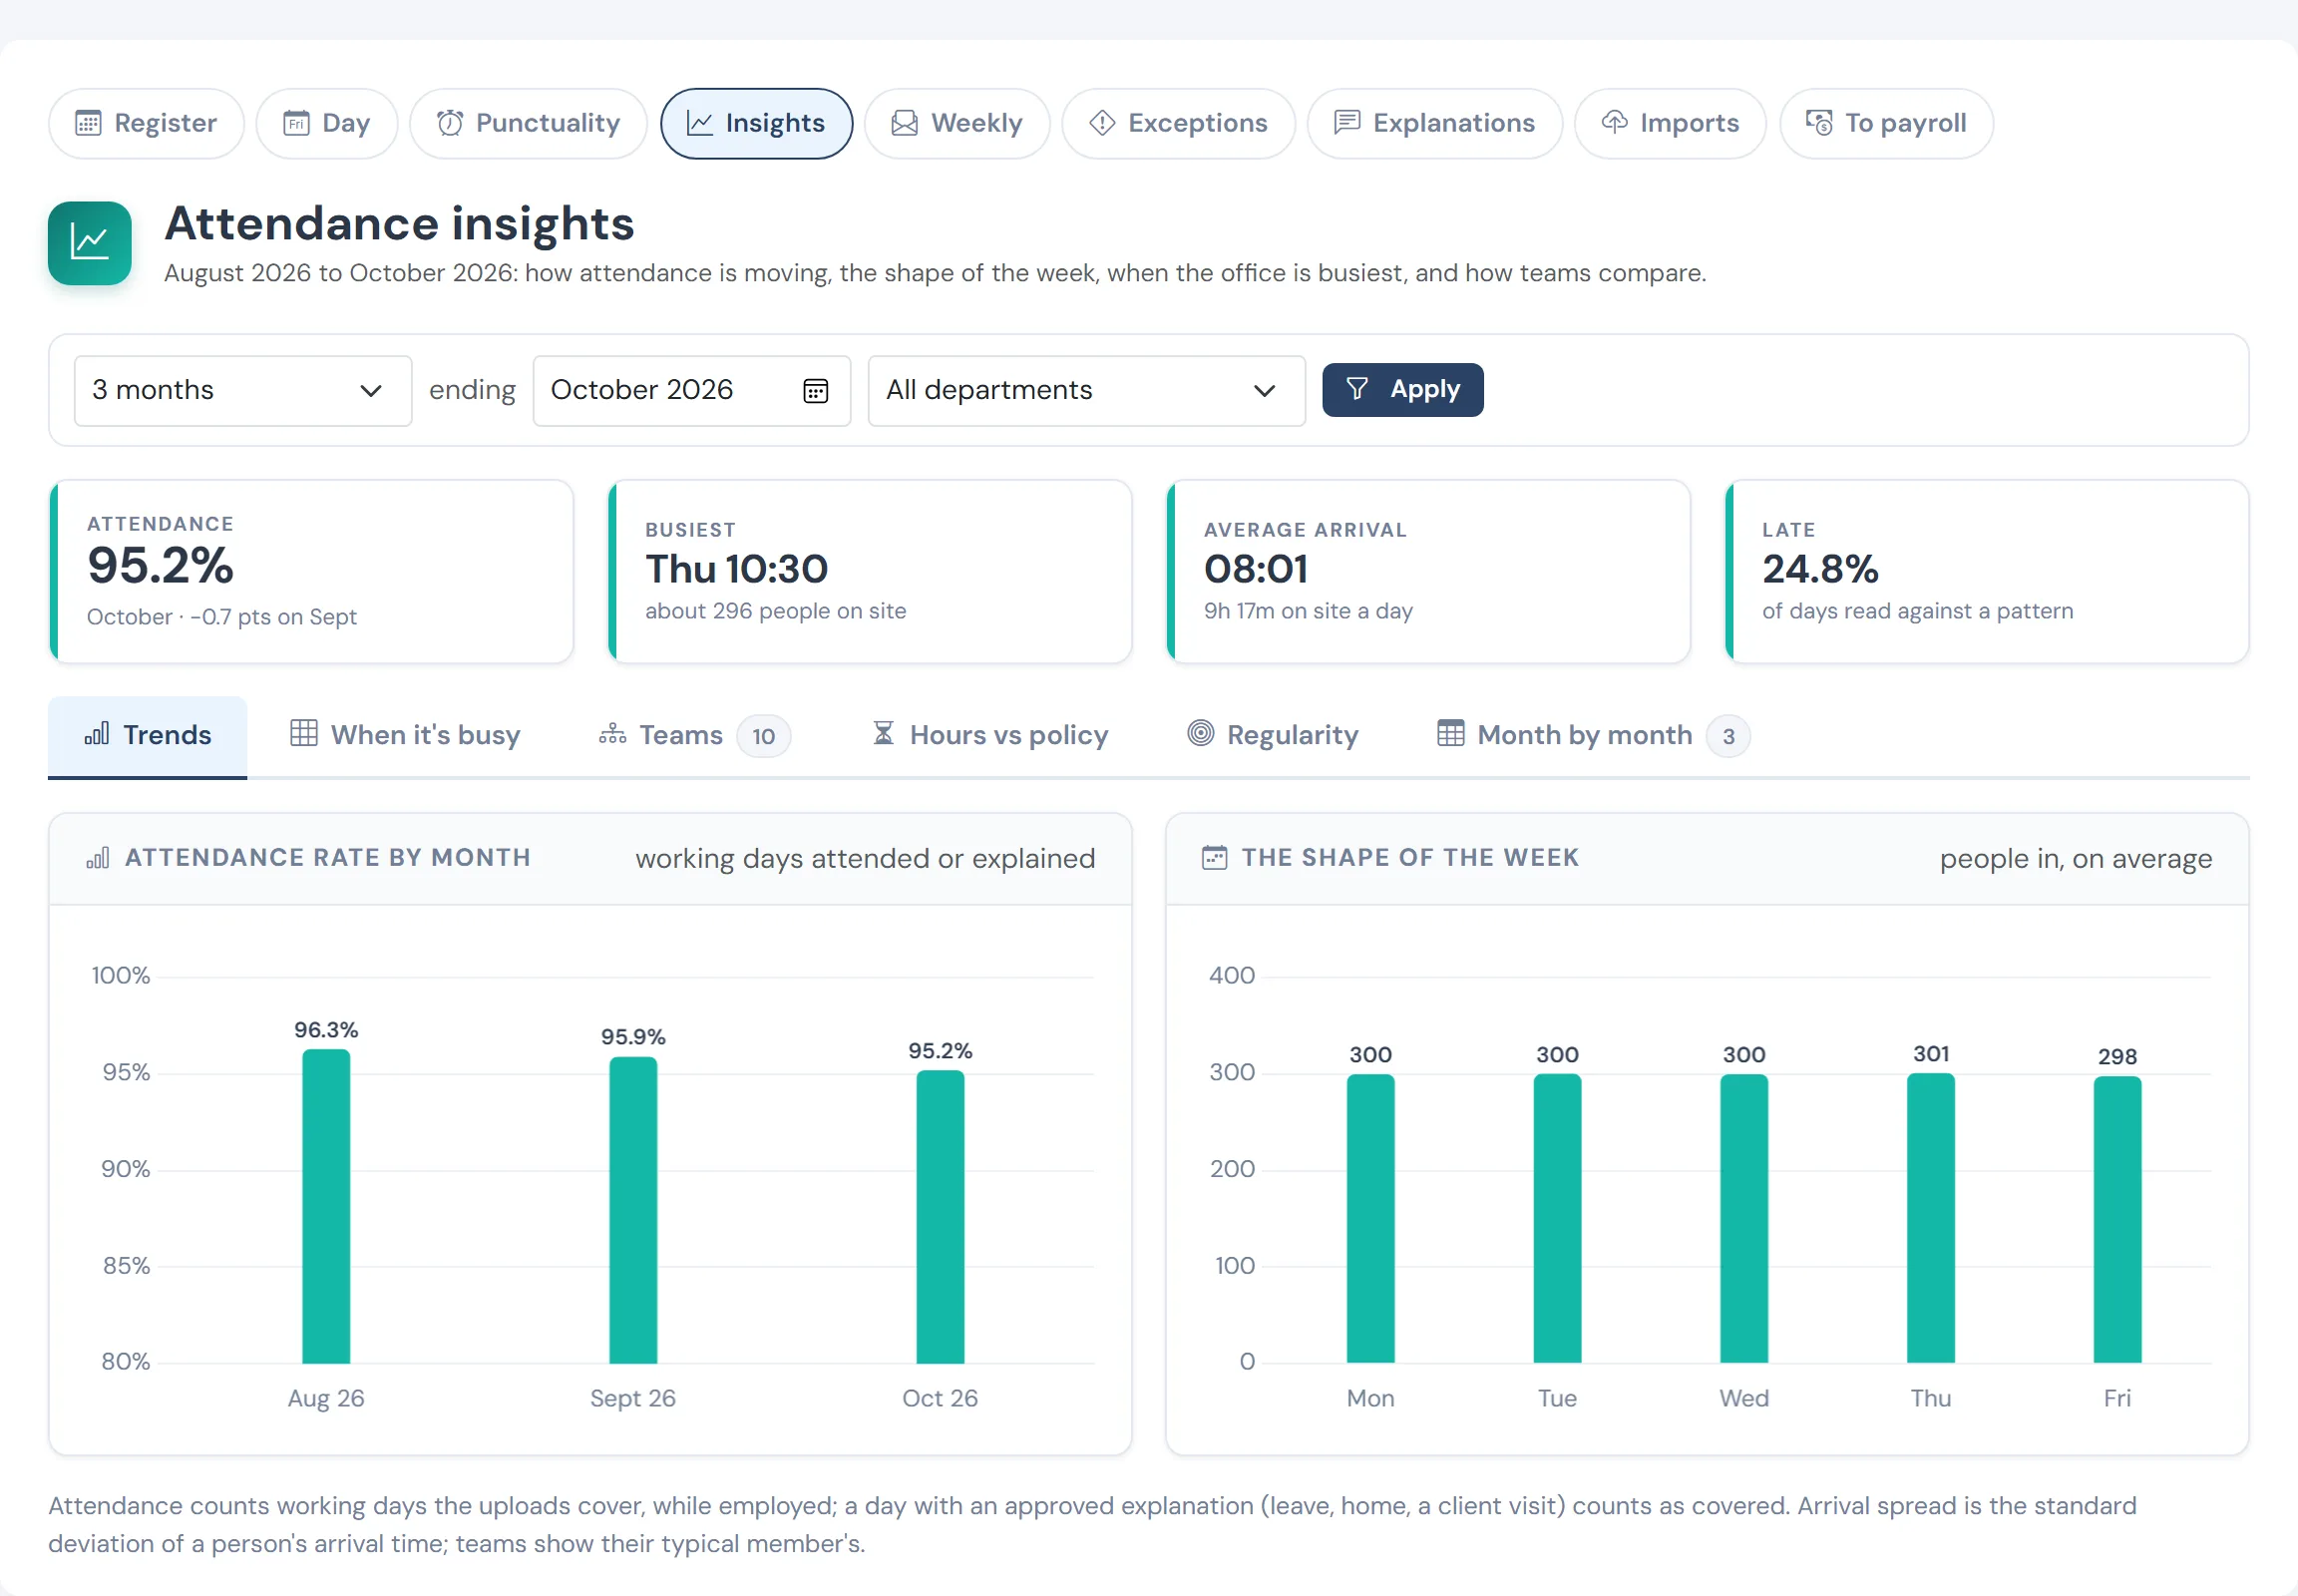
Task: Apply the selected filters
Action: coord(1402,390)
